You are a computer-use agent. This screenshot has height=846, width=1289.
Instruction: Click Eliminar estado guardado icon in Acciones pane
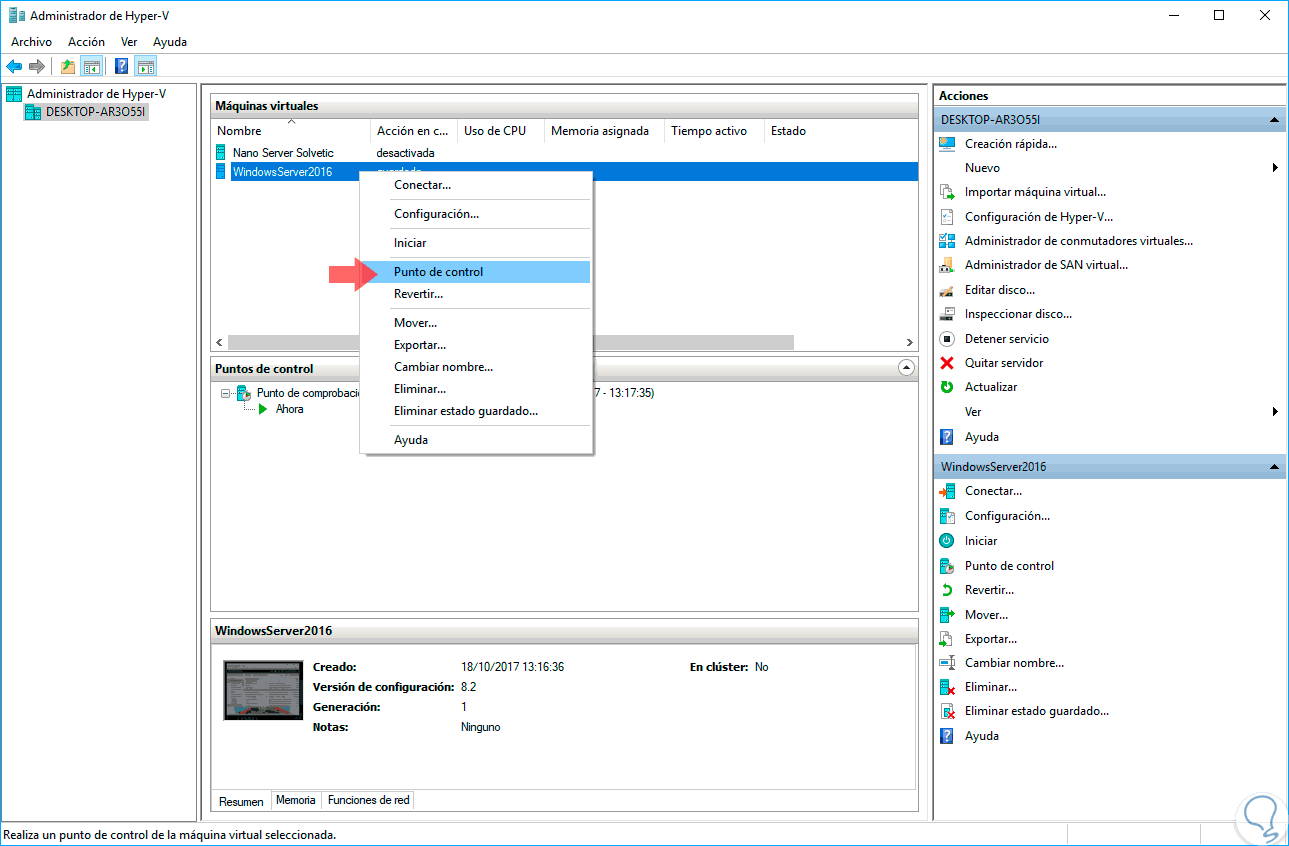pyautogui.click(x=947, y=711)
